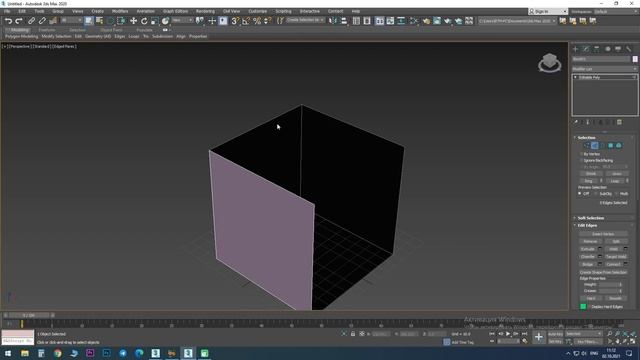The width and height of the screenshot is (640, 360).
Task: Open the Create Selection Set dropdown
Action: tap(305, 20)
